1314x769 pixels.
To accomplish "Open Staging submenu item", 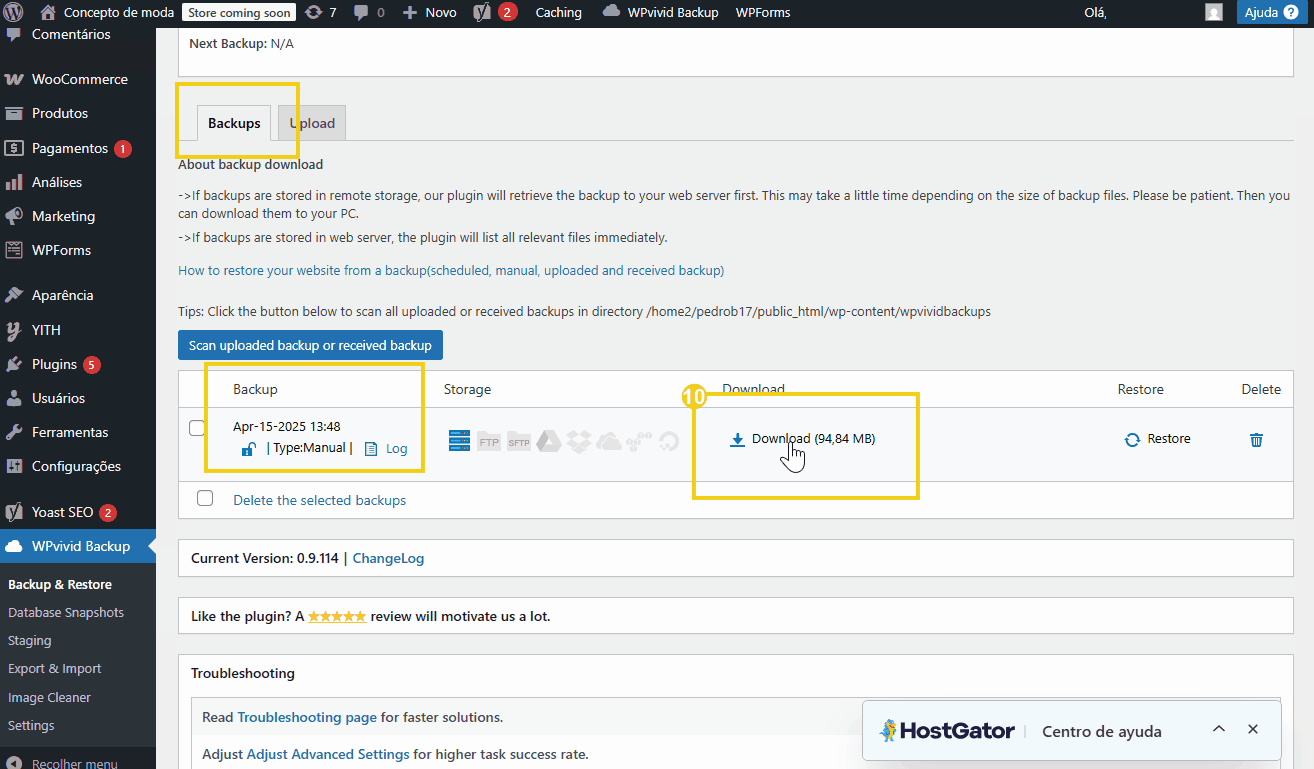I will click(x=30, y=640).
